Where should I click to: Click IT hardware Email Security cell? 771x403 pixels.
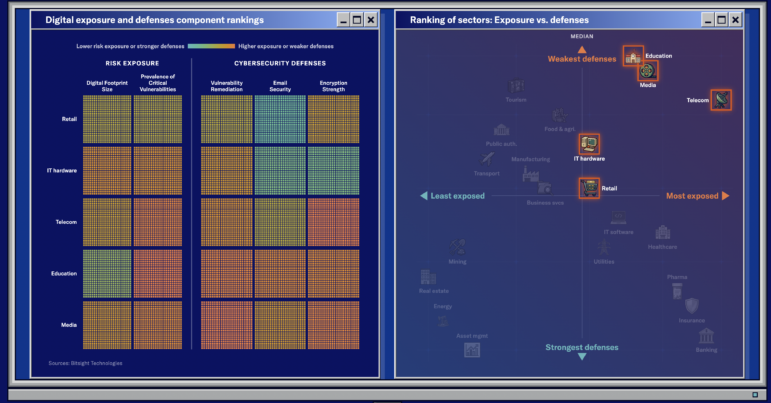pyautogui.click(x=280, y=171)
